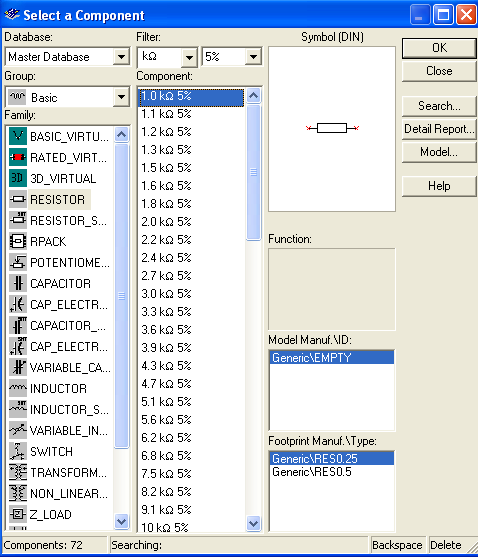Viewport: 478px width, 557px height.
Task: Select Generic\EMPTY model entry
Action: (332, 357)
